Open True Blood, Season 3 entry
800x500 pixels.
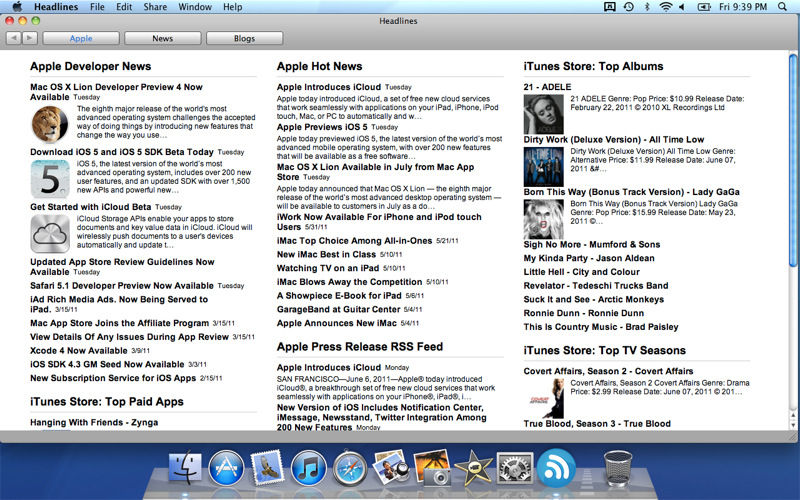tap(597, 423)
